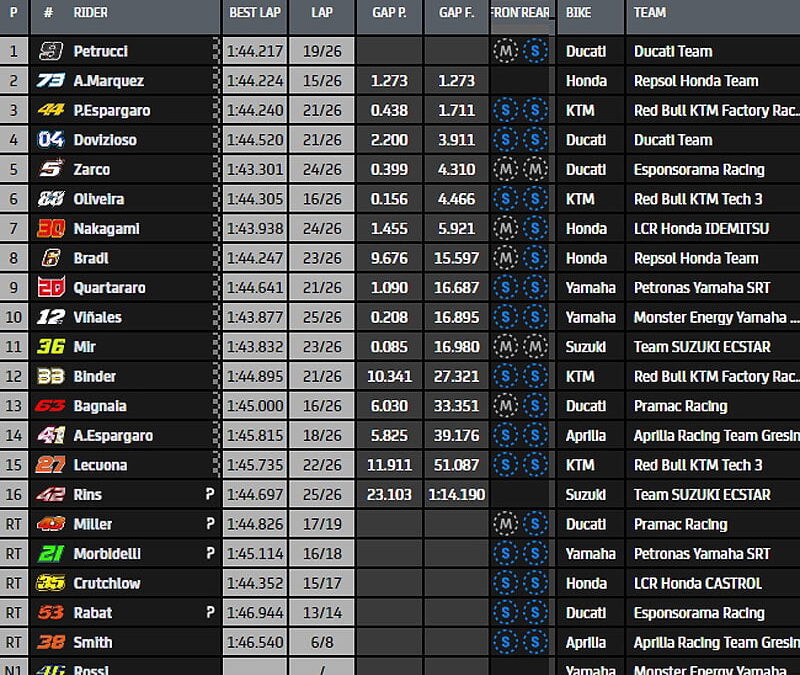Screen dimensions: 800x675
Task: Select Morbidelli's green 21 number logo
Action: (51, 554)
